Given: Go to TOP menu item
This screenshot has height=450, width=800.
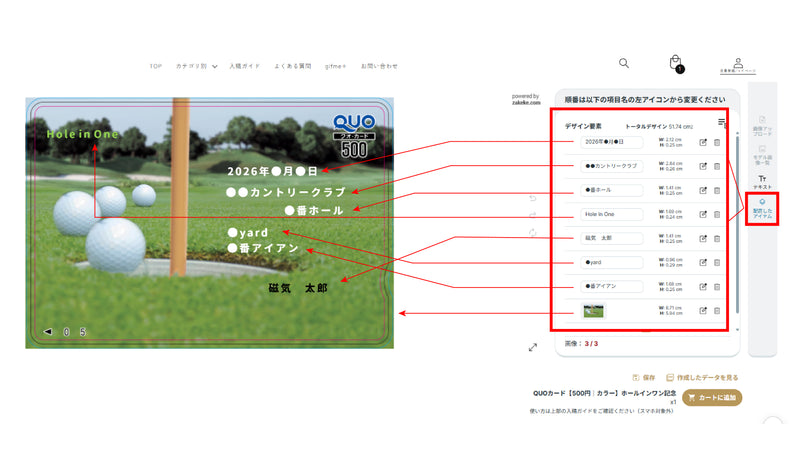Looking at the screenshot, I should pos(156,66).
